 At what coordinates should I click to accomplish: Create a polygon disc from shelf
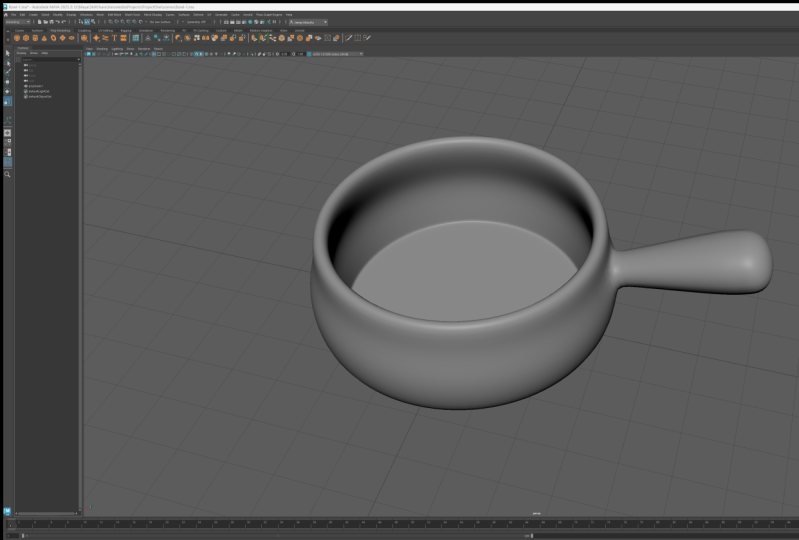pyautogui.click(x=71, y=38)
